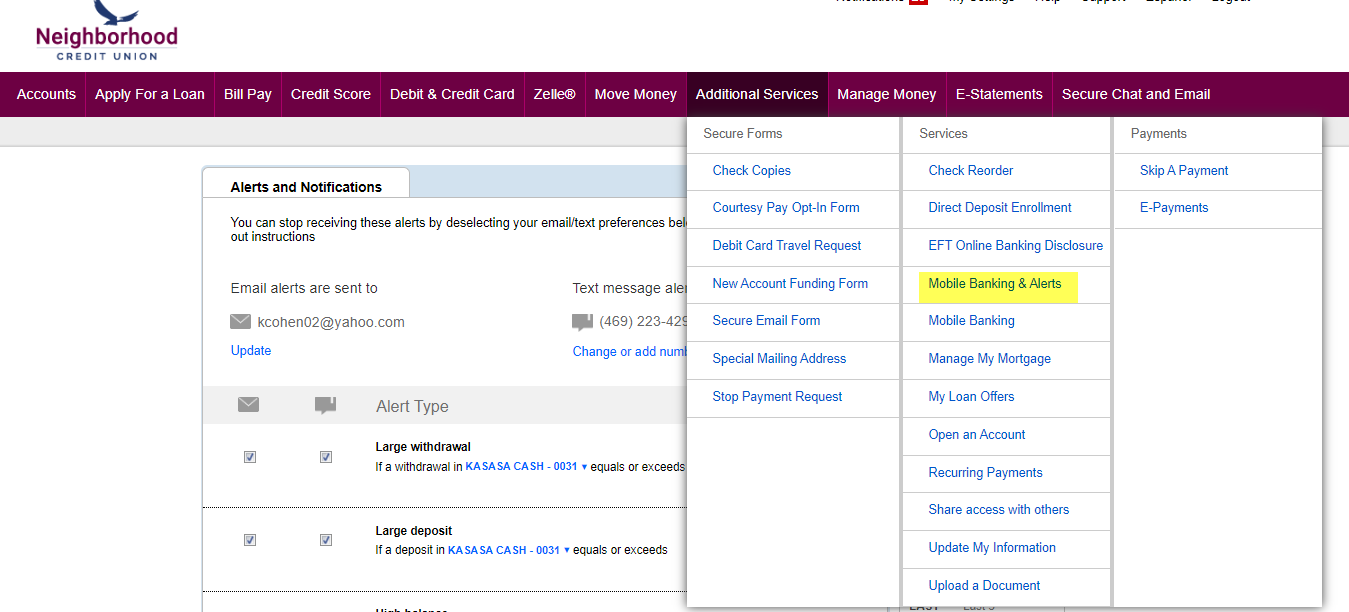
Task: Click the Services section heading
Action: coord(944,133)
